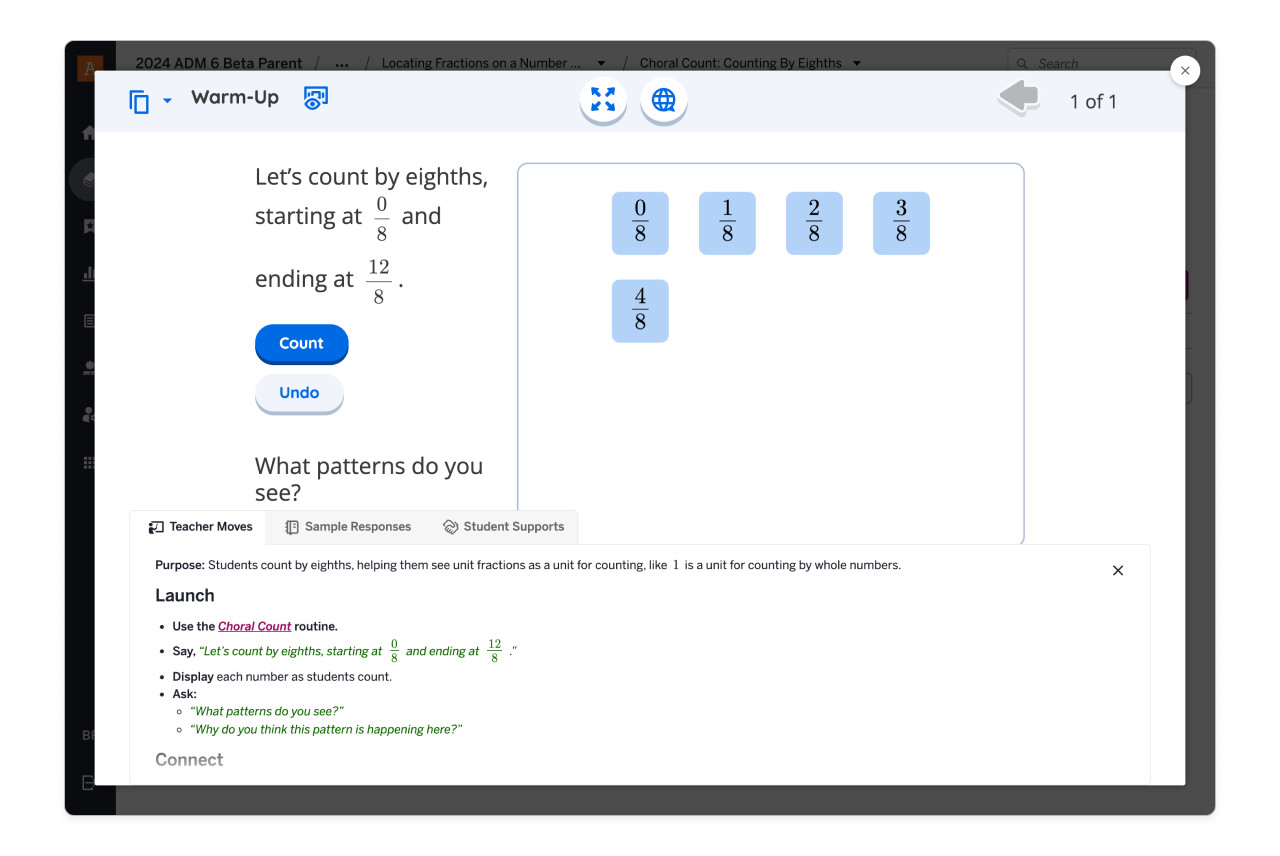Select the 2/8 fraction tile
Screen dimensions: 1280x856
pyautogui.click(x=814, y=223)
